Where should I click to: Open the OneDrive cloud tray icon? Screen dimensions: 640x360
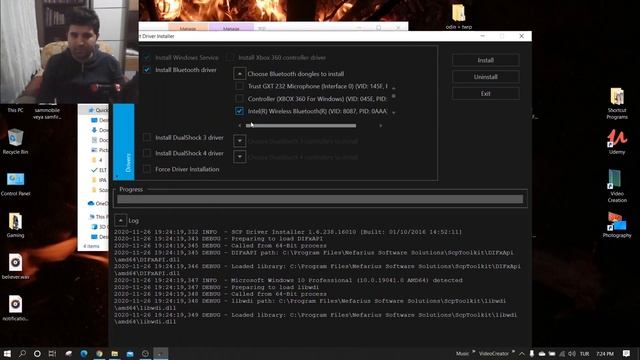coord(542,353)
